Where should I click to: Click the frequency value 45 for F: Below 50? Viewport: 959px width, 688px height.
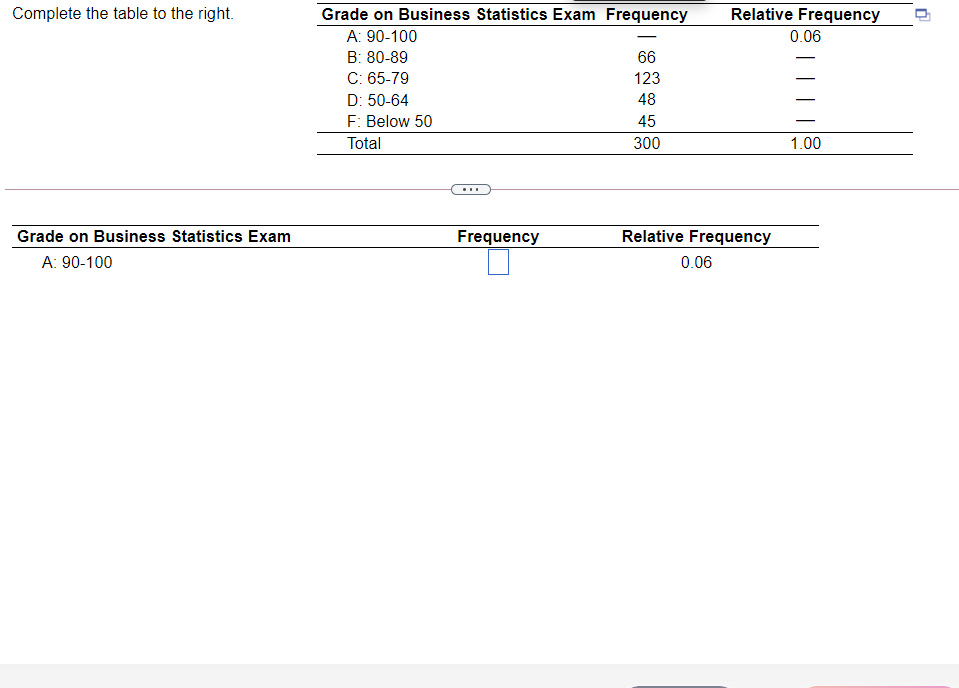pyautogui.click(x=646, y=120)
